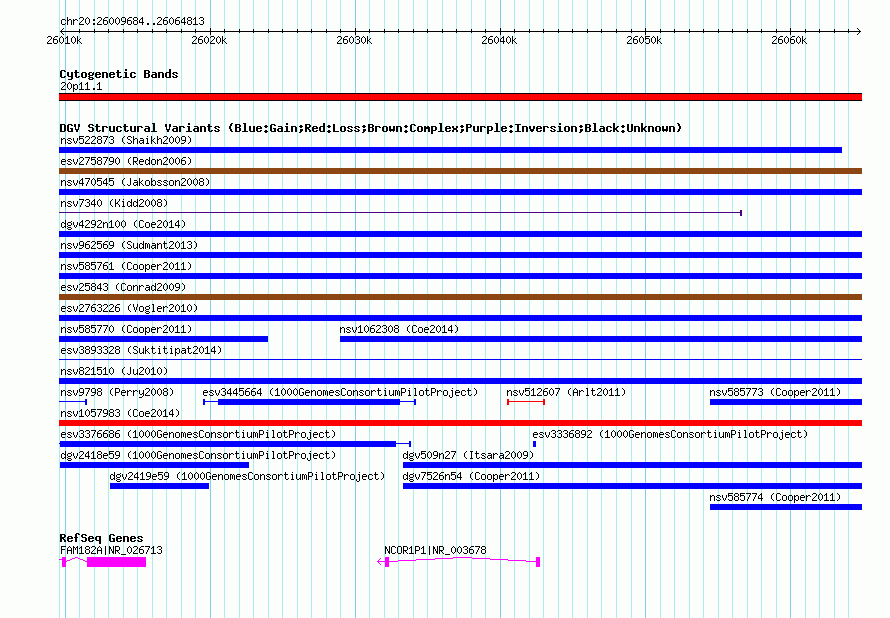Click the red nsv1057983 (Coe2014) loss bar
This screenshot has width=890, height=618.
point(461,423)
